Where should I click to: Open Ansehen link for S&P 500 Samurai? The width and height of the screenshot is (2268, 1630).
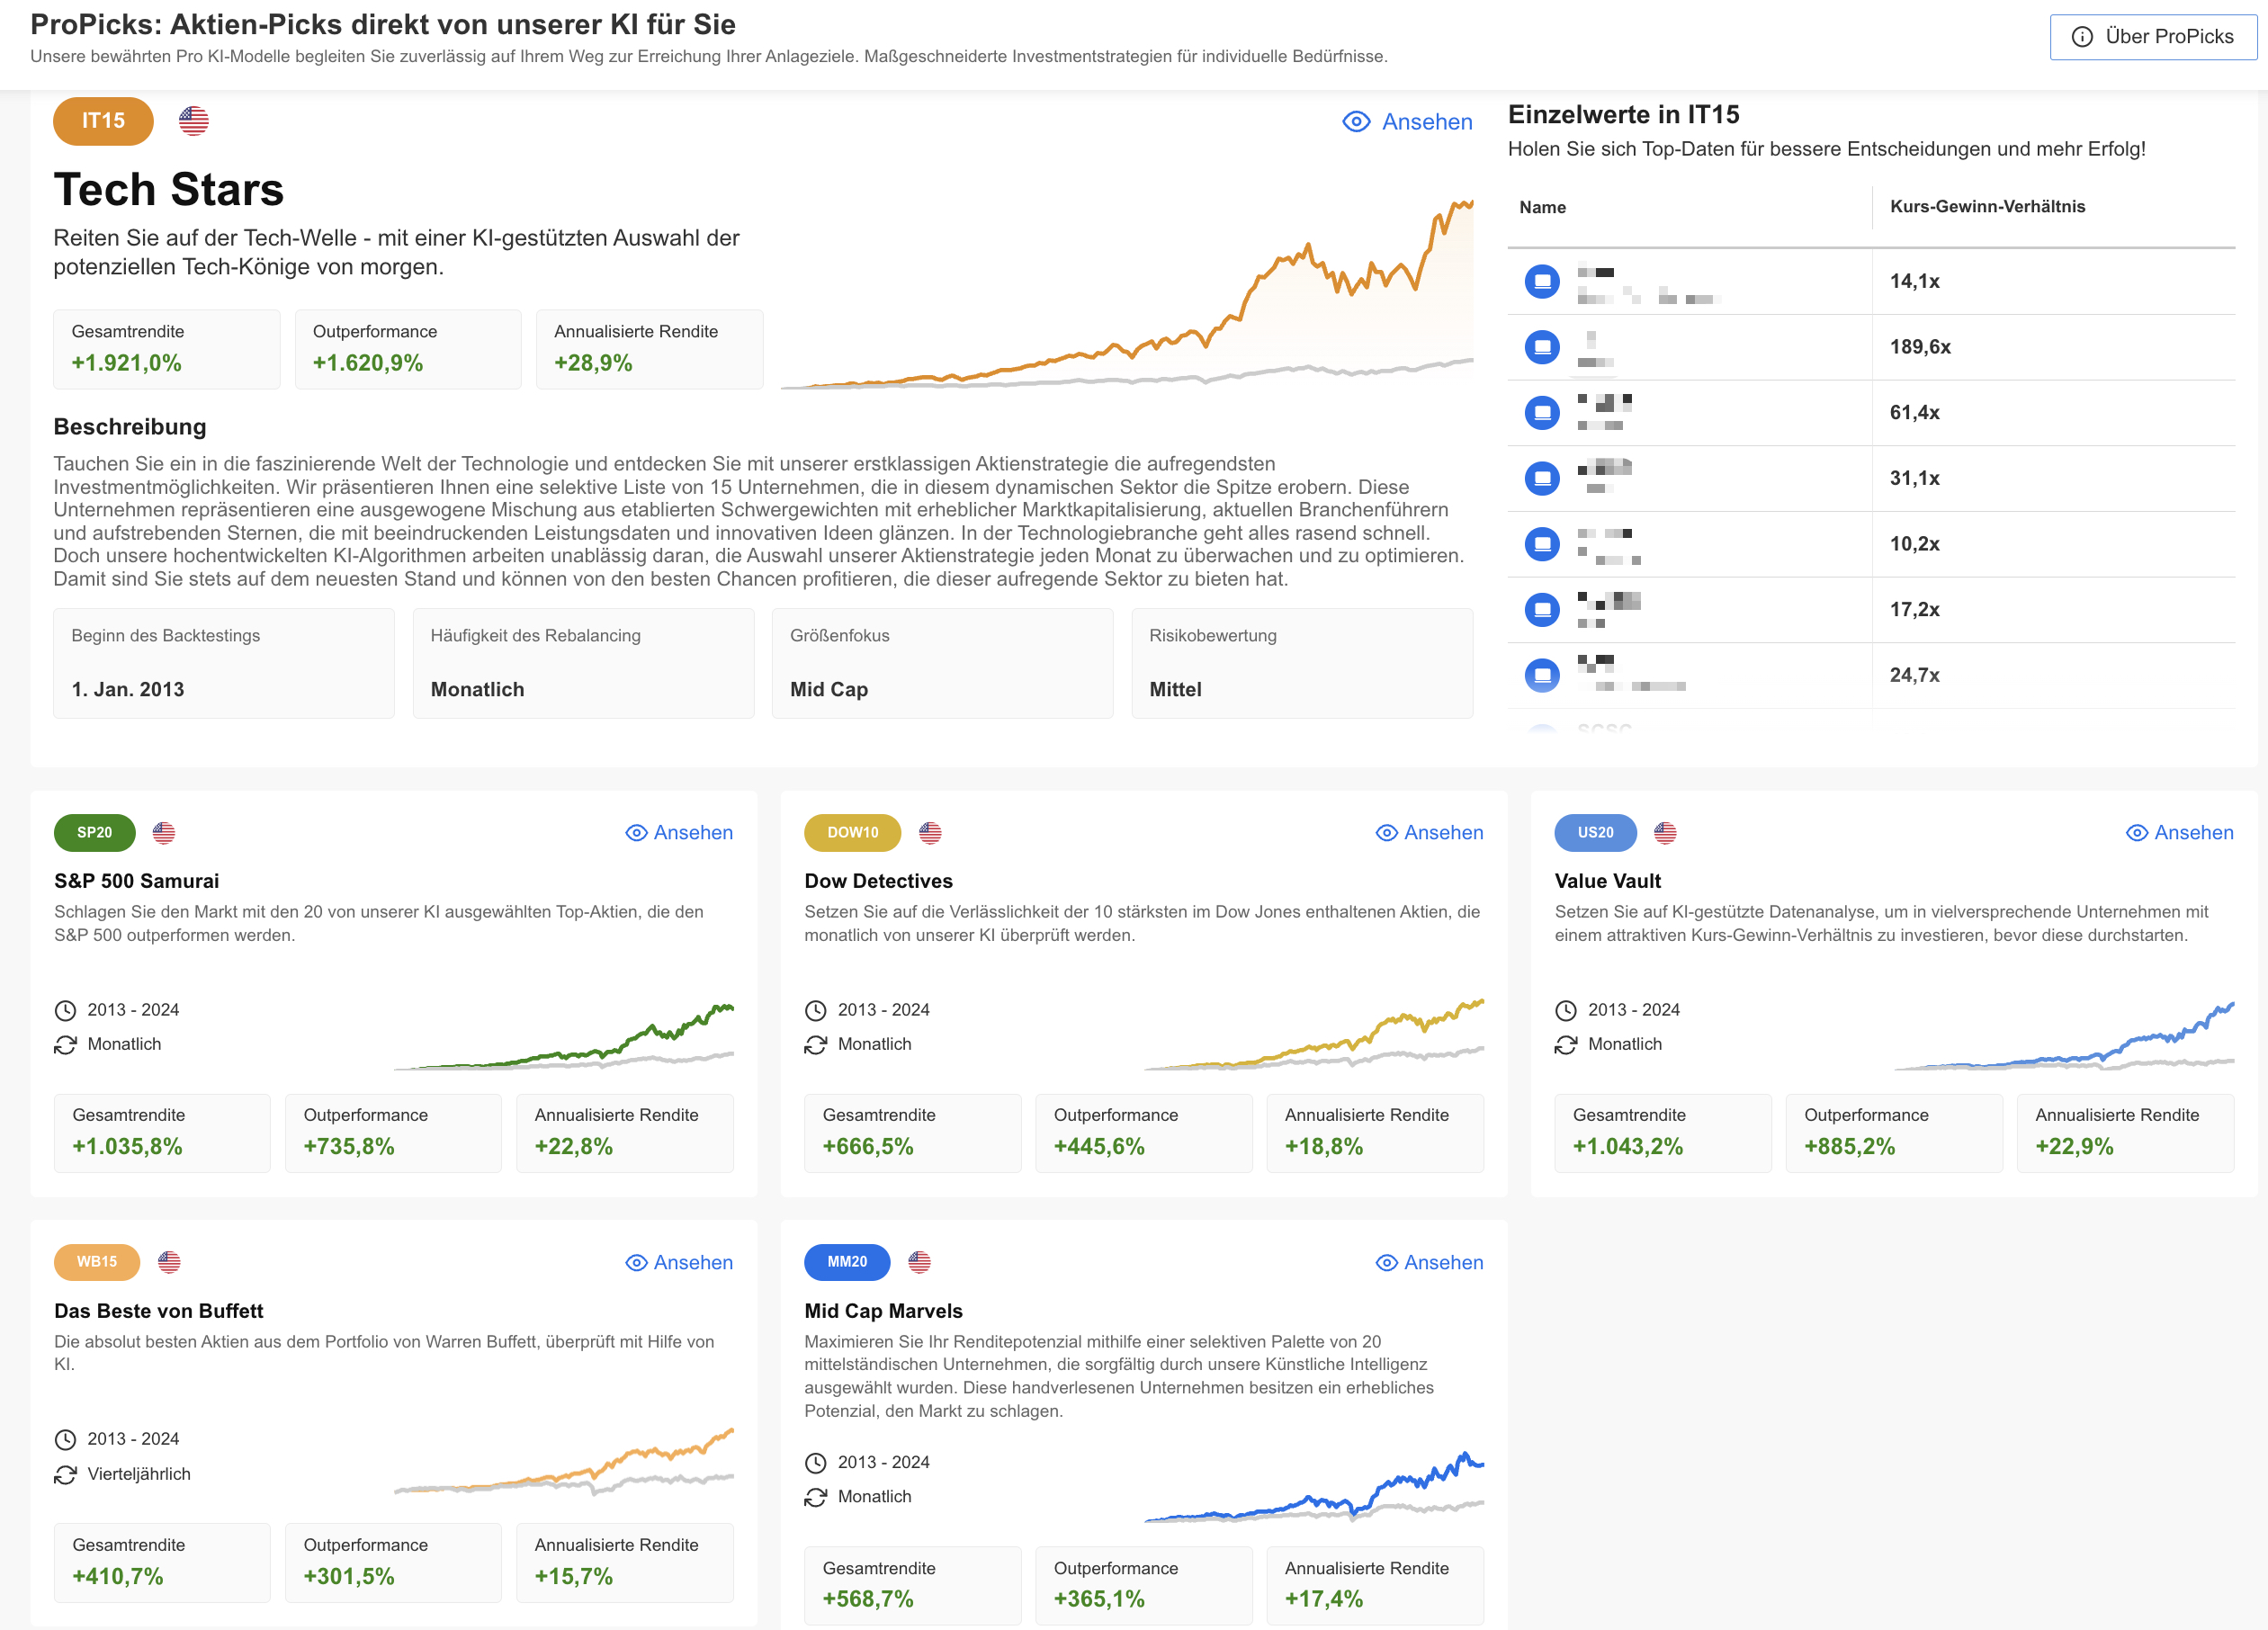pos(679,832)
